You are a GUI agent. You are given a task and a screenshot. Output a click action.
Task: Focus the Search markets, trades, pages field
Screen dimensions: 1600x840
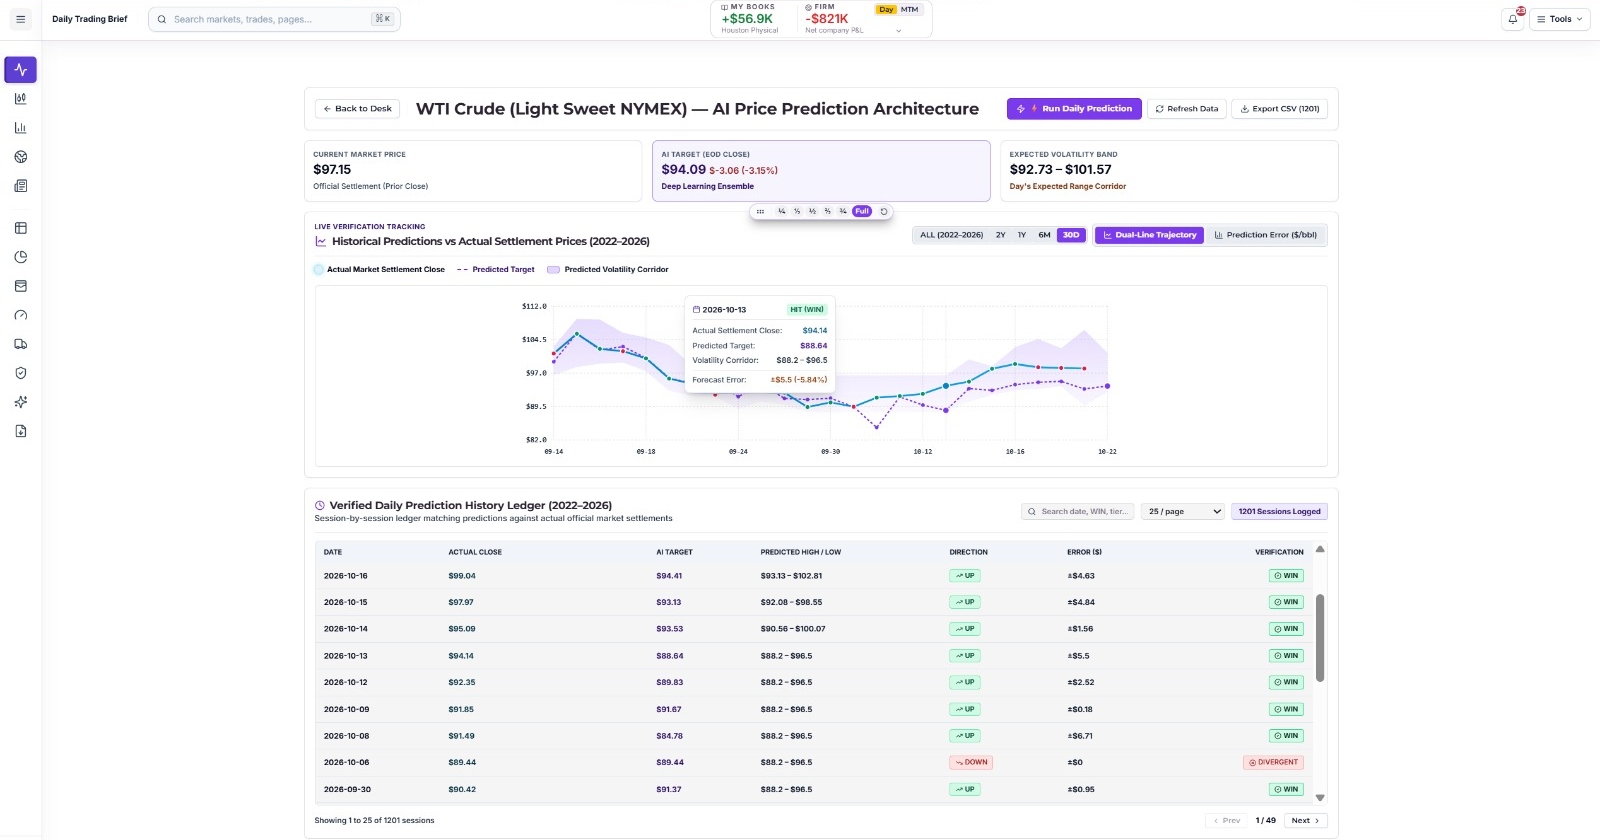pyautogui.click(x=274, y=19)
